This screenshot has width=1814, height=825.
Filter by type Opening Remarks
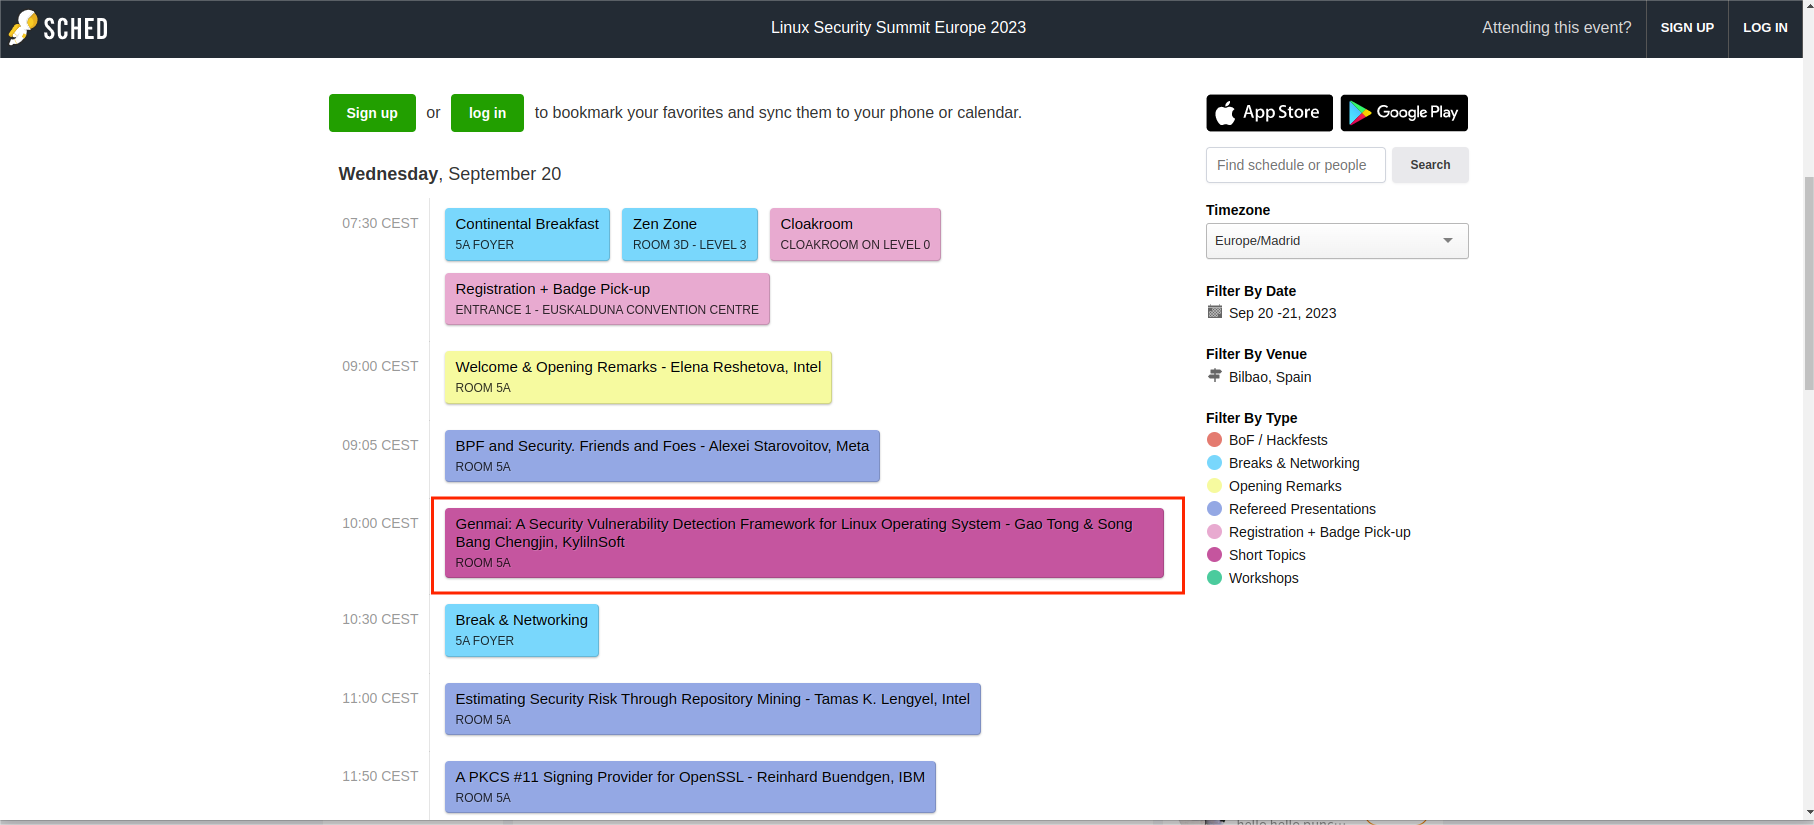coord(1285,486)
